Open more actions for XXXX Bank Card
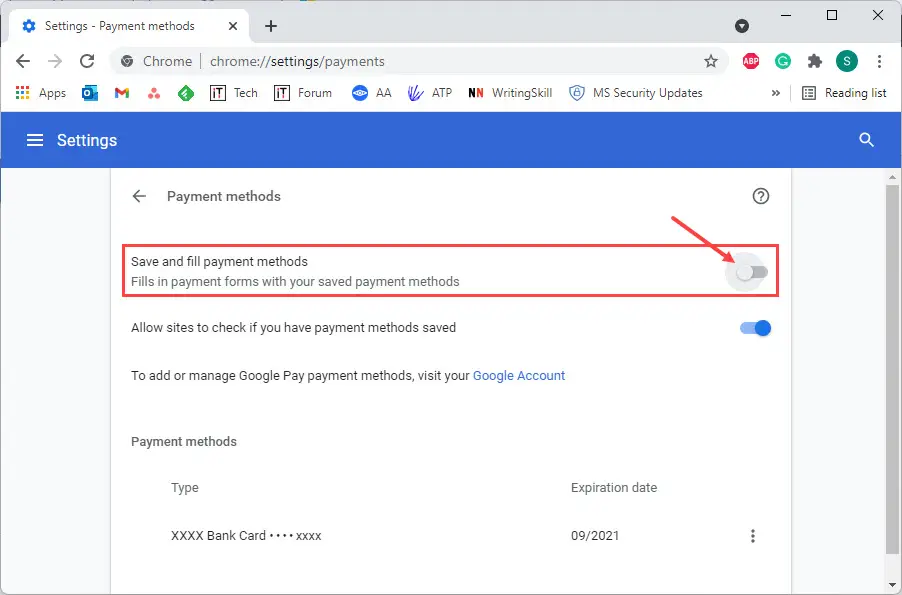This screenshot has height=595, width=902. [x=752, y=536]
